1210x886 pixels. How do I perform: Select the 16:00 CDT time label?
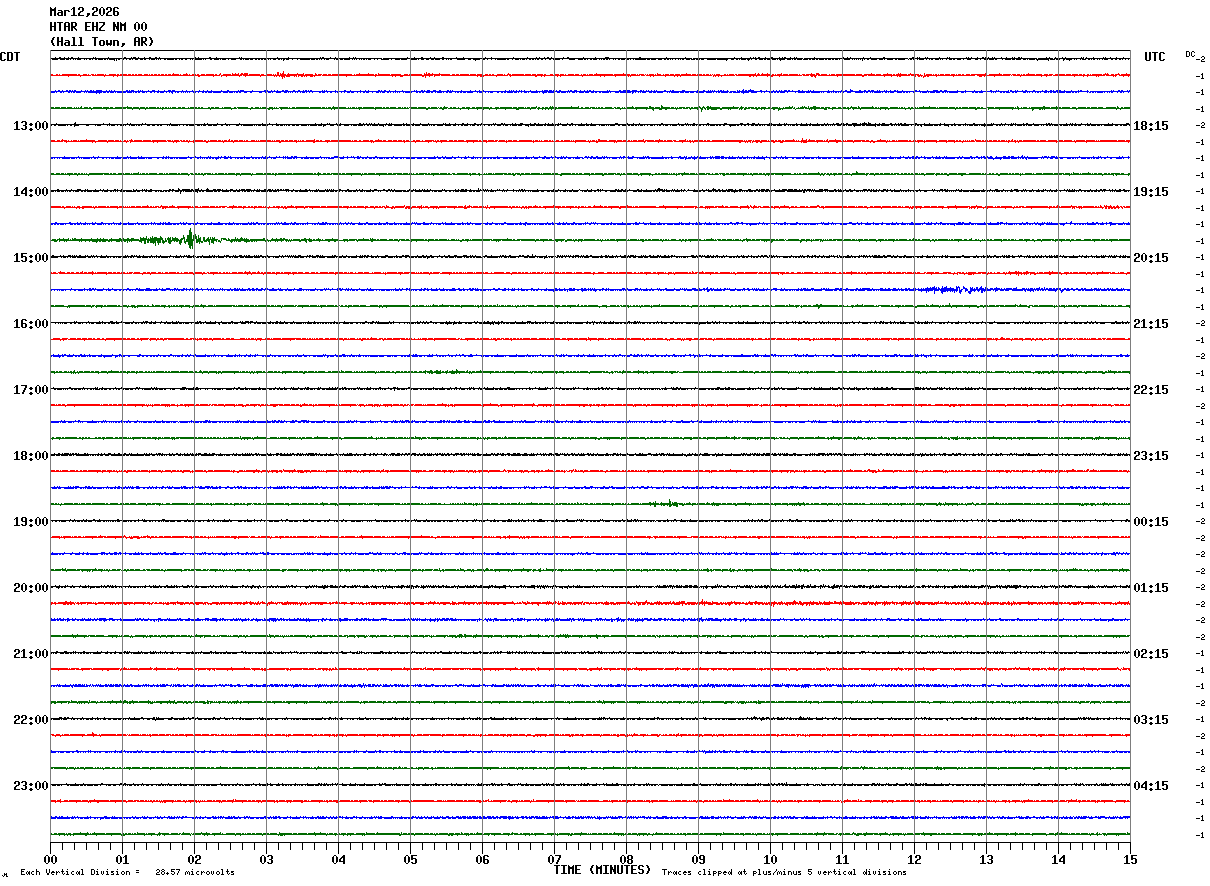tap(30, 324)
